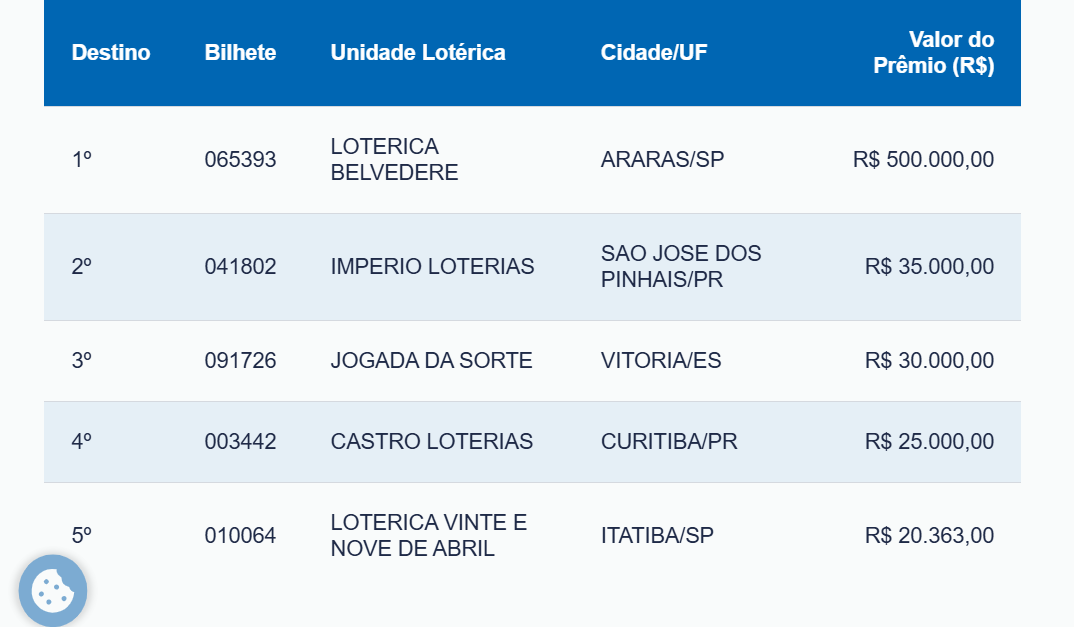Select LOTERICA BELVEDERE cell
Viewport: 1074px width, 627px height.
(x=395, y=159)
